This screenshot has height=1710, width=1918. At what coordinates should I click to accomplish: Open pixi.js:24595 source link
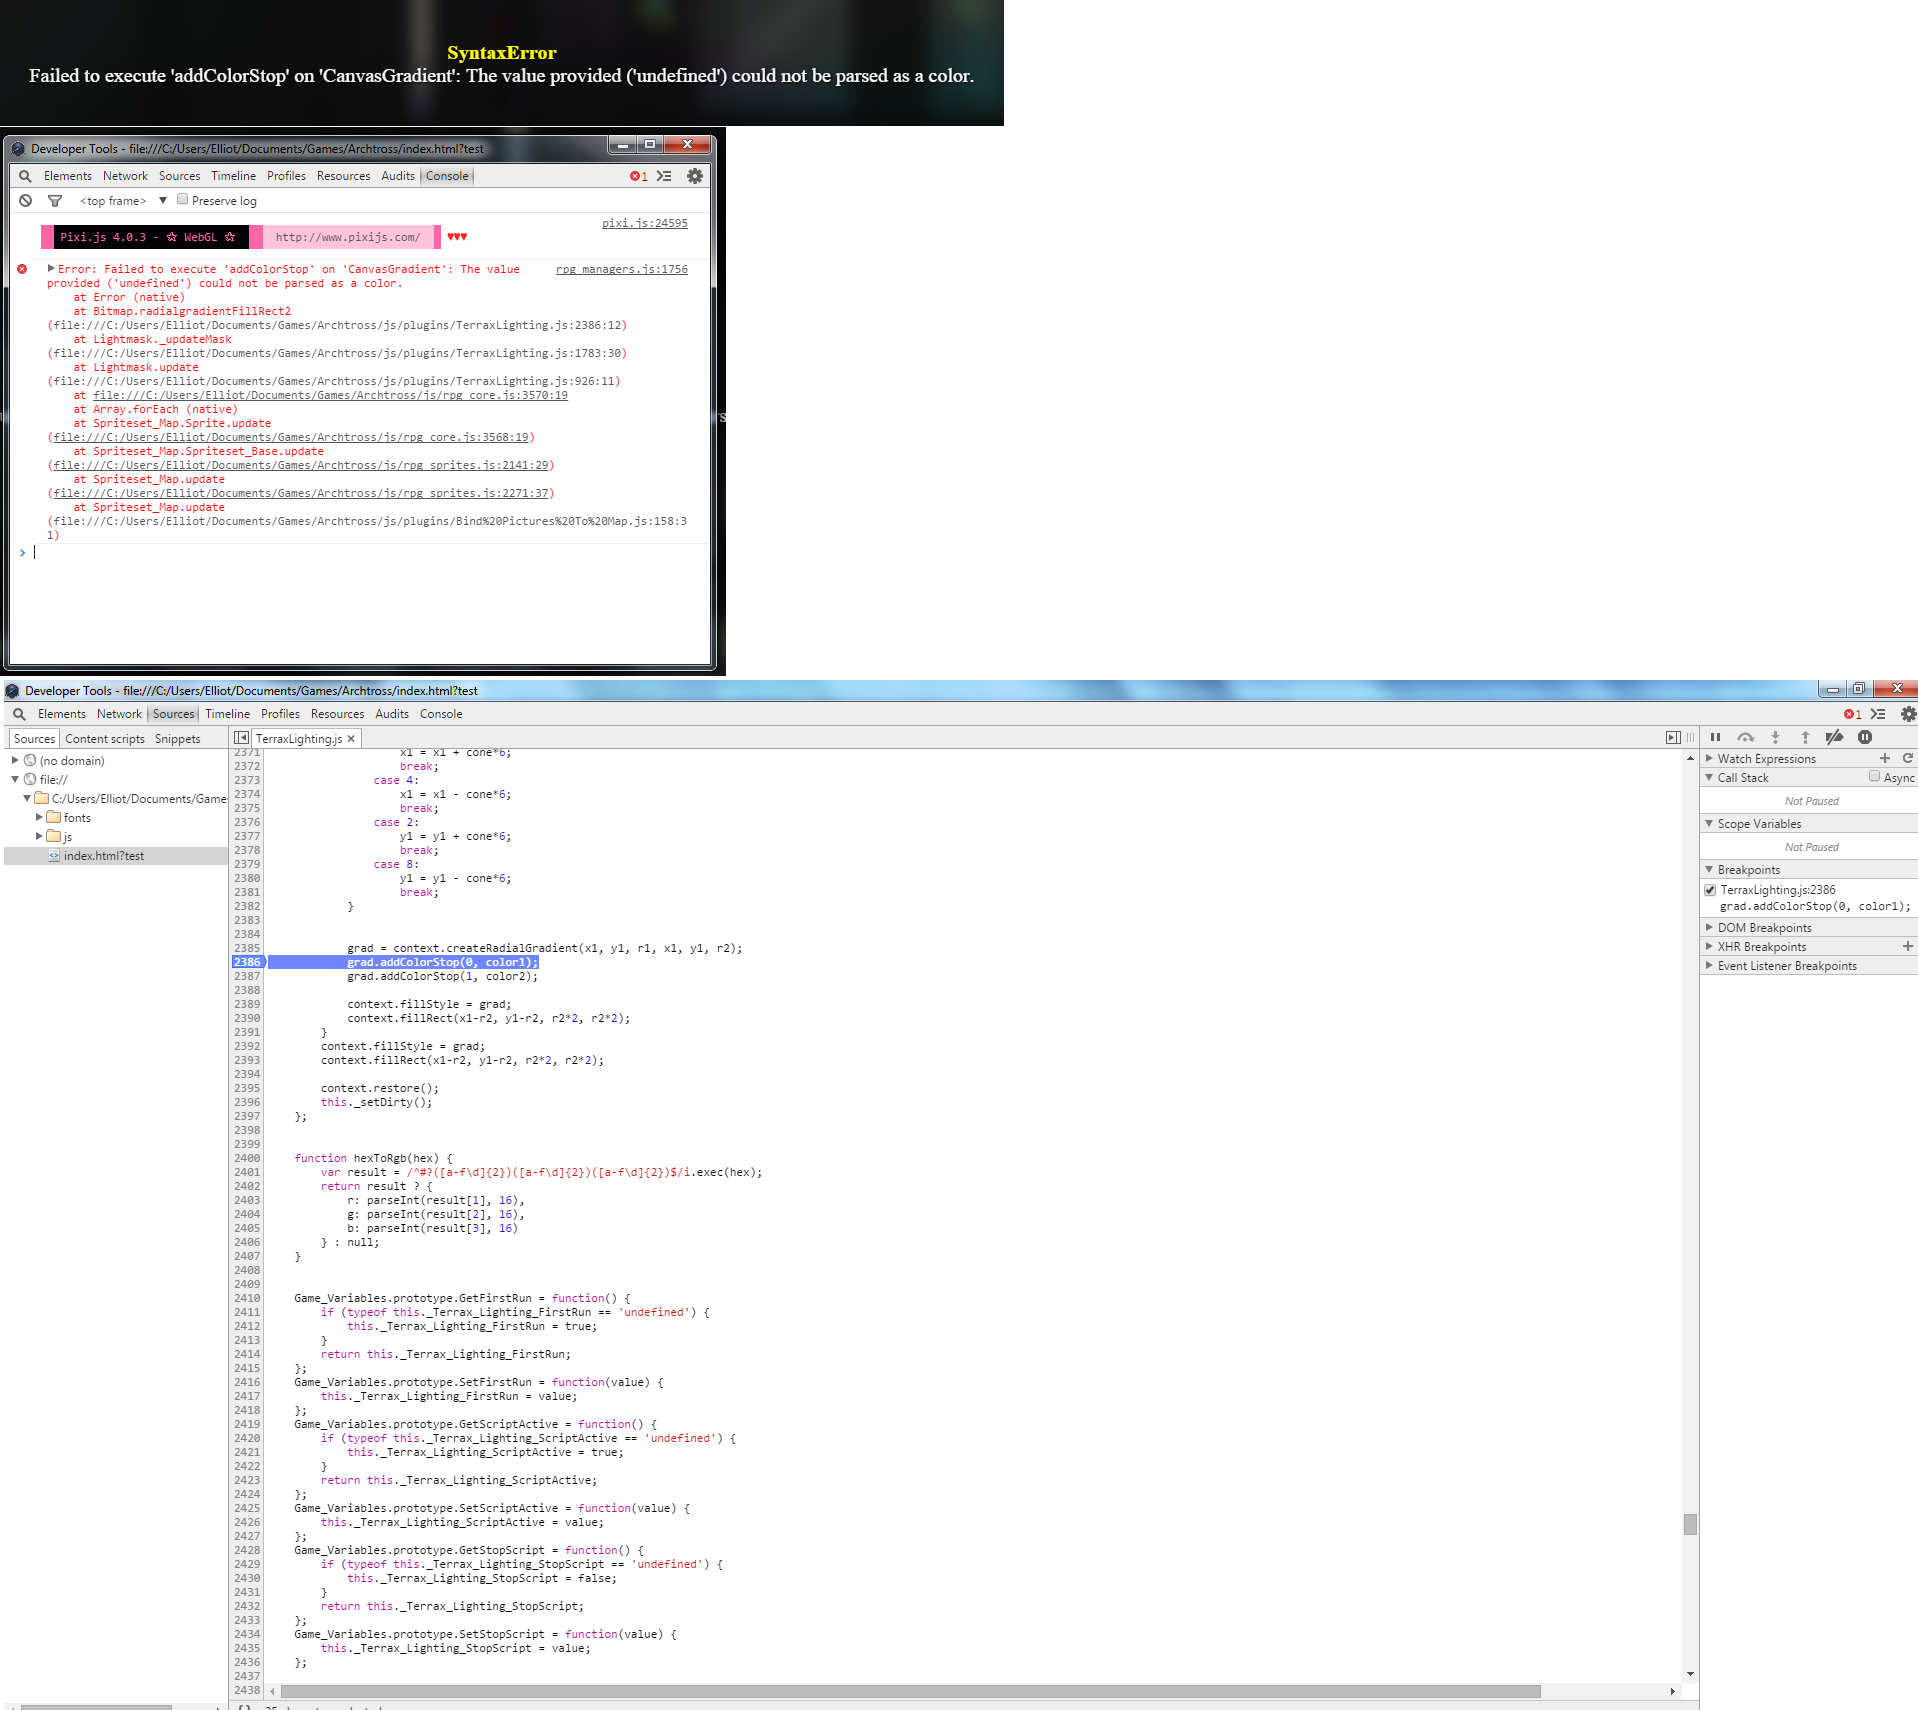pos(645,223)
